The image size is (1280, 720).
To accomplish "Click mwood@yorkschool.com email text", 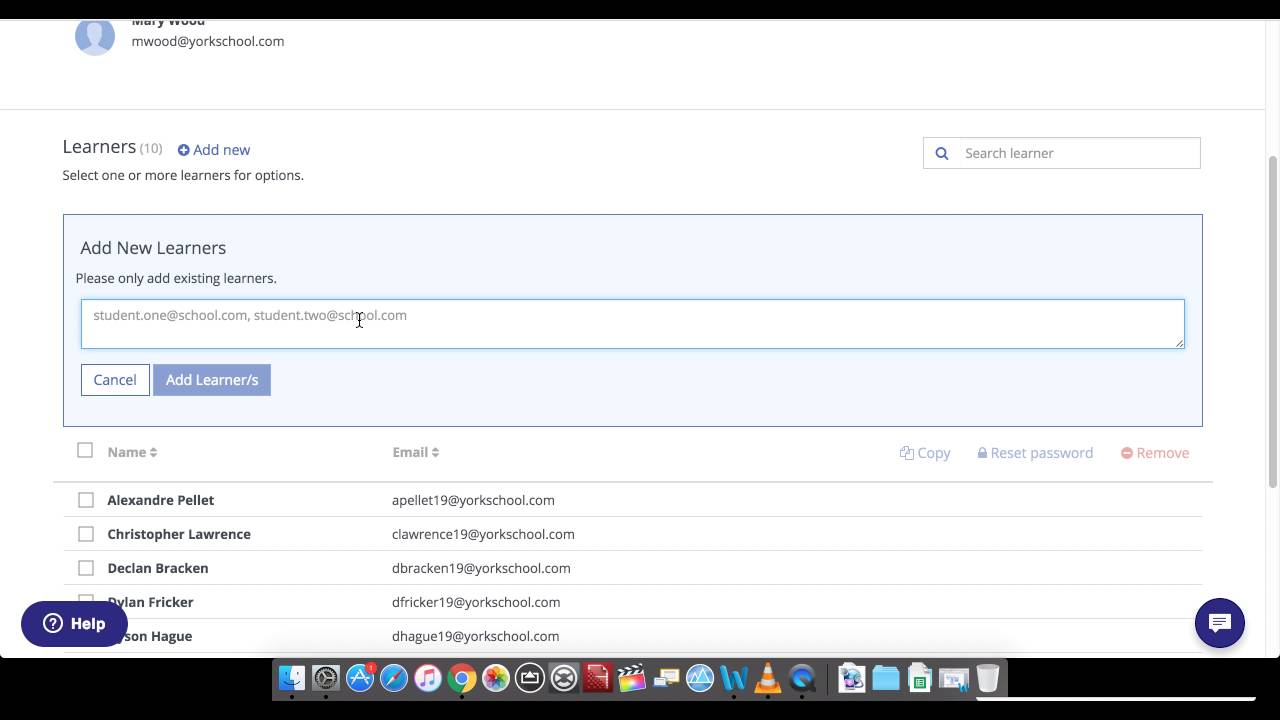I will (x=208, y=41).
